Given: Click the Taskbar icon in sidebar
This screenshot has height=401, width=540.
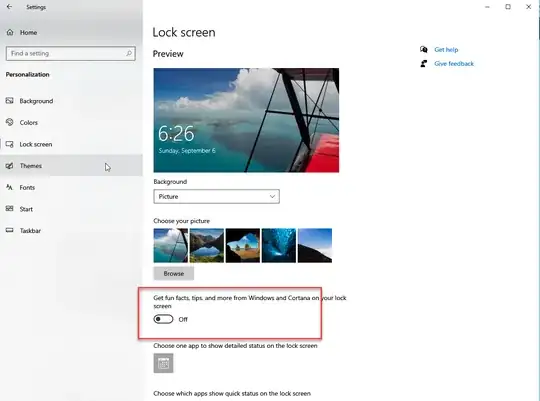Looking at the screenshot, I should pyautogui.click(x=10, y=230).
